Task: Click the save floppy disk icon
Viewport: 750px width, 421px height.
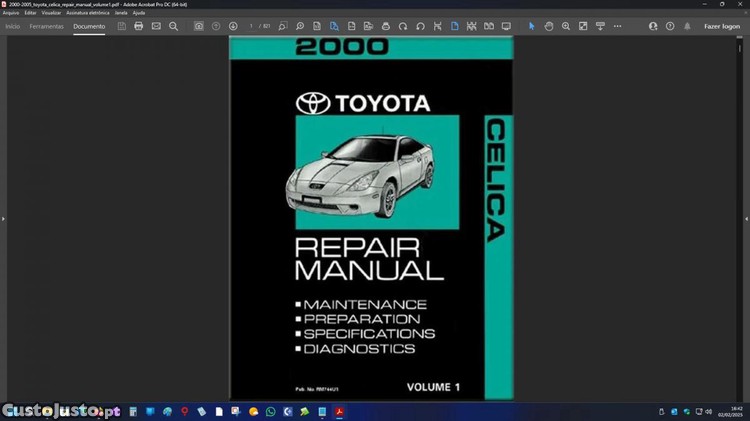Action: (122, 26)
